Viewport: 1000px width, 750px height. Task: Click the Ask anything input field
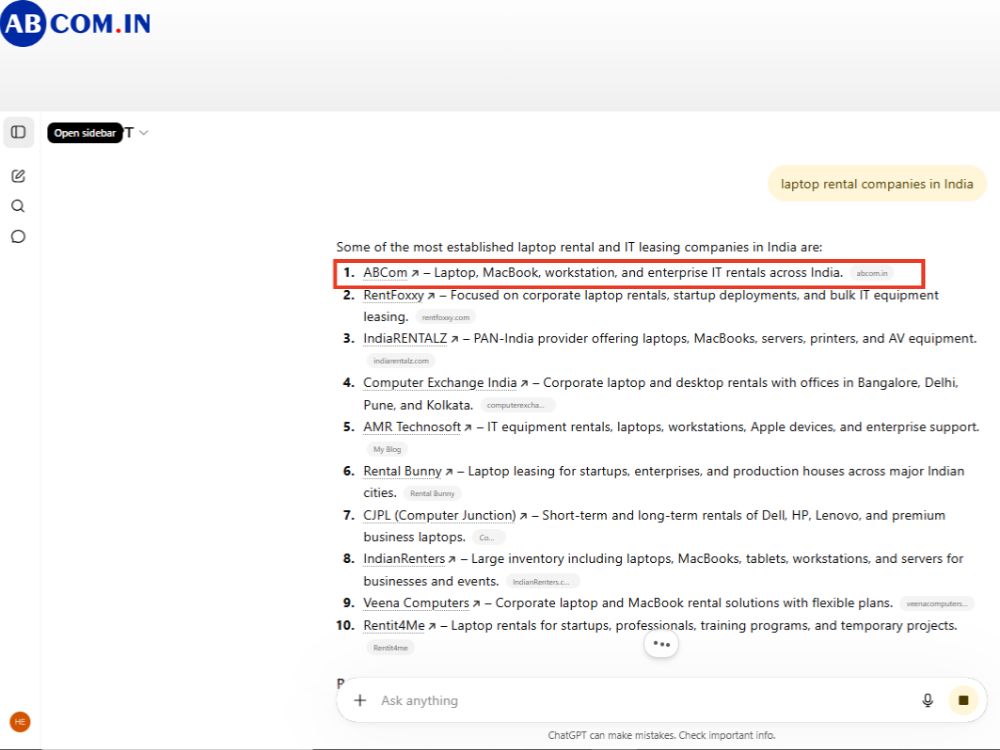point(644,700)
